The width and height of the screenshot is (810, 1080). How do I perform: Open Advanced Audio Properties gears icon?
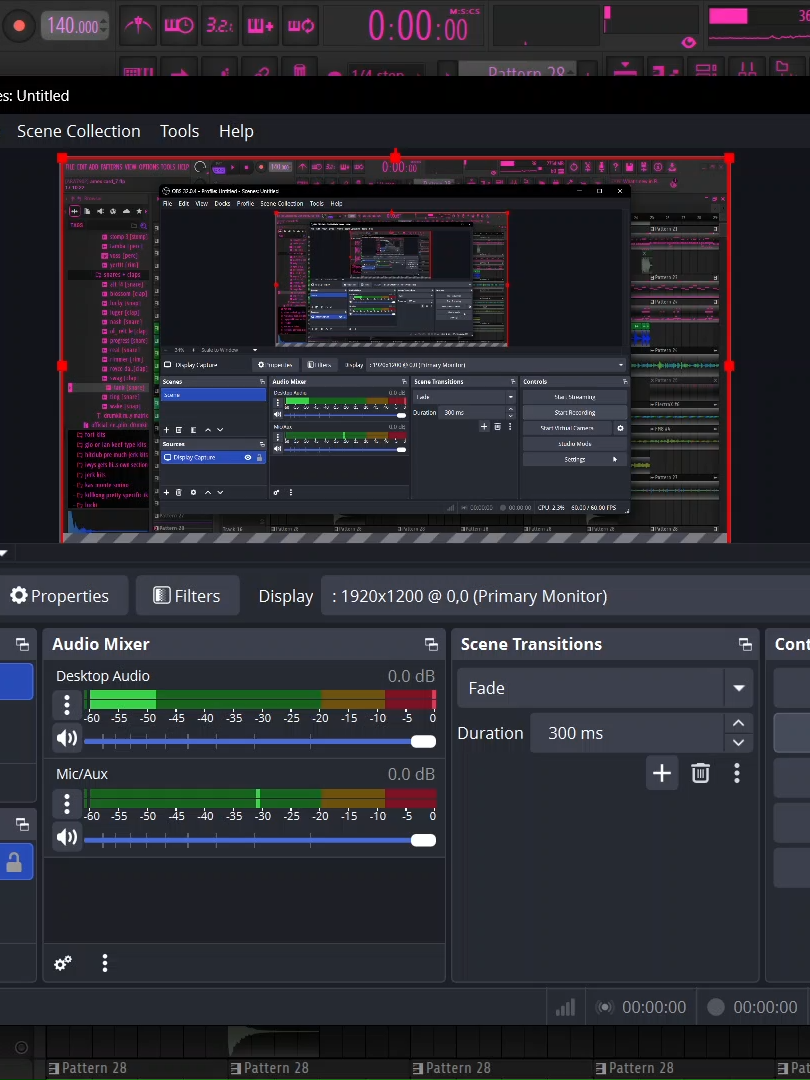click(x=63, y=963)
